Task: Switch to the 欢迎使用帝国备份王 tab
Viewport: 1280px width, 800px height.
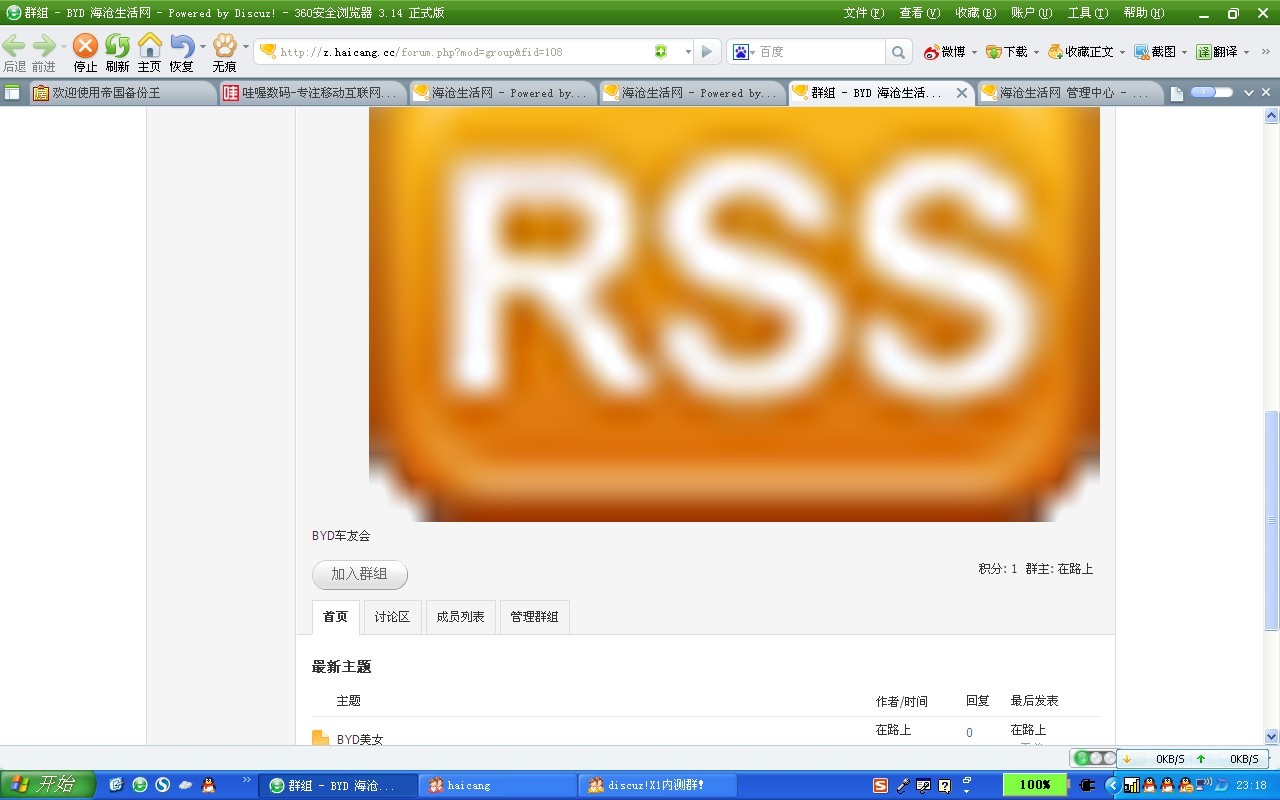Action: point(122,93)
